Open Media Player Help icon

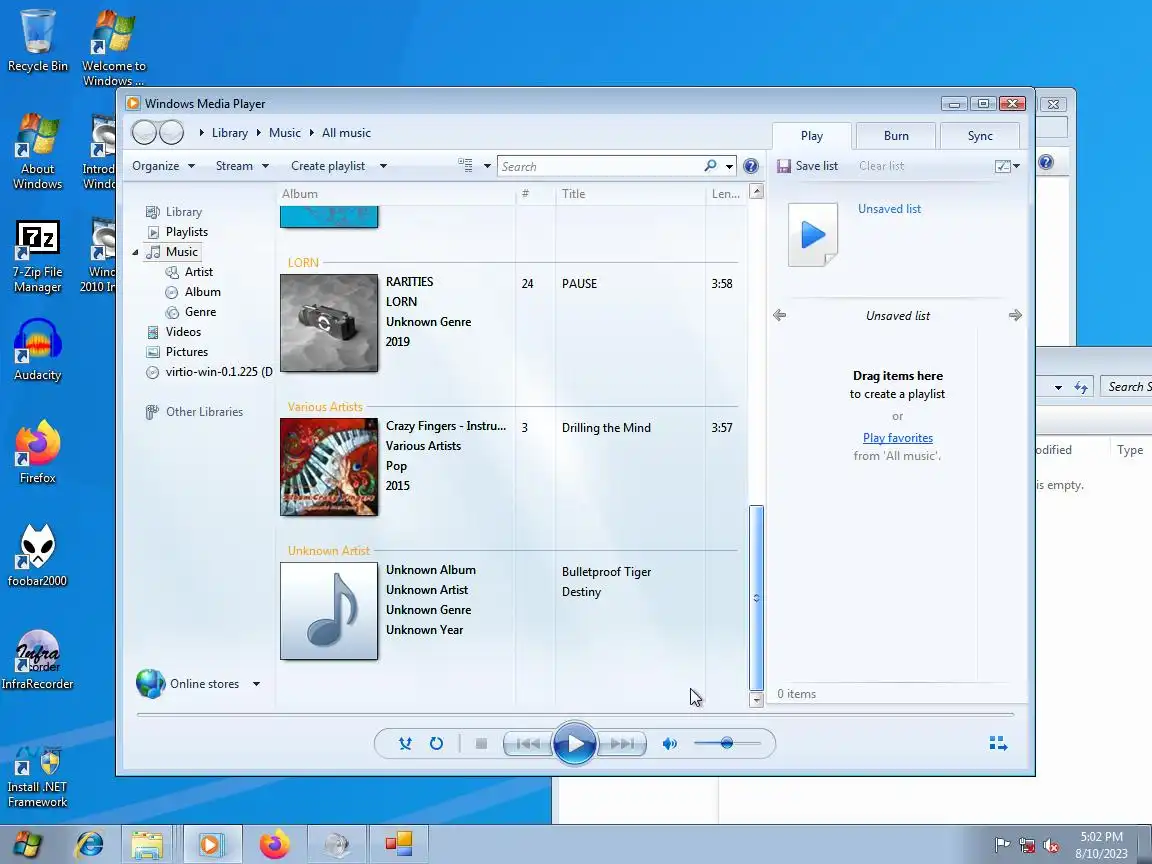pos(750,166)
